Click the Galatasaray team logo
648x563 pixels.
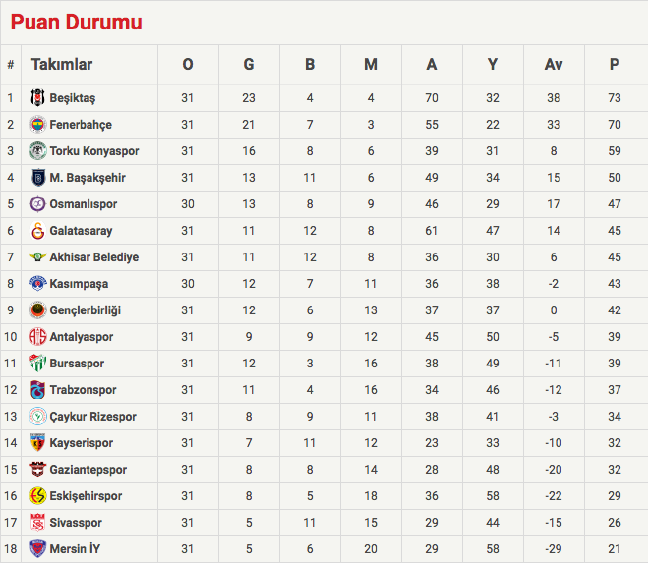(37, 231)
